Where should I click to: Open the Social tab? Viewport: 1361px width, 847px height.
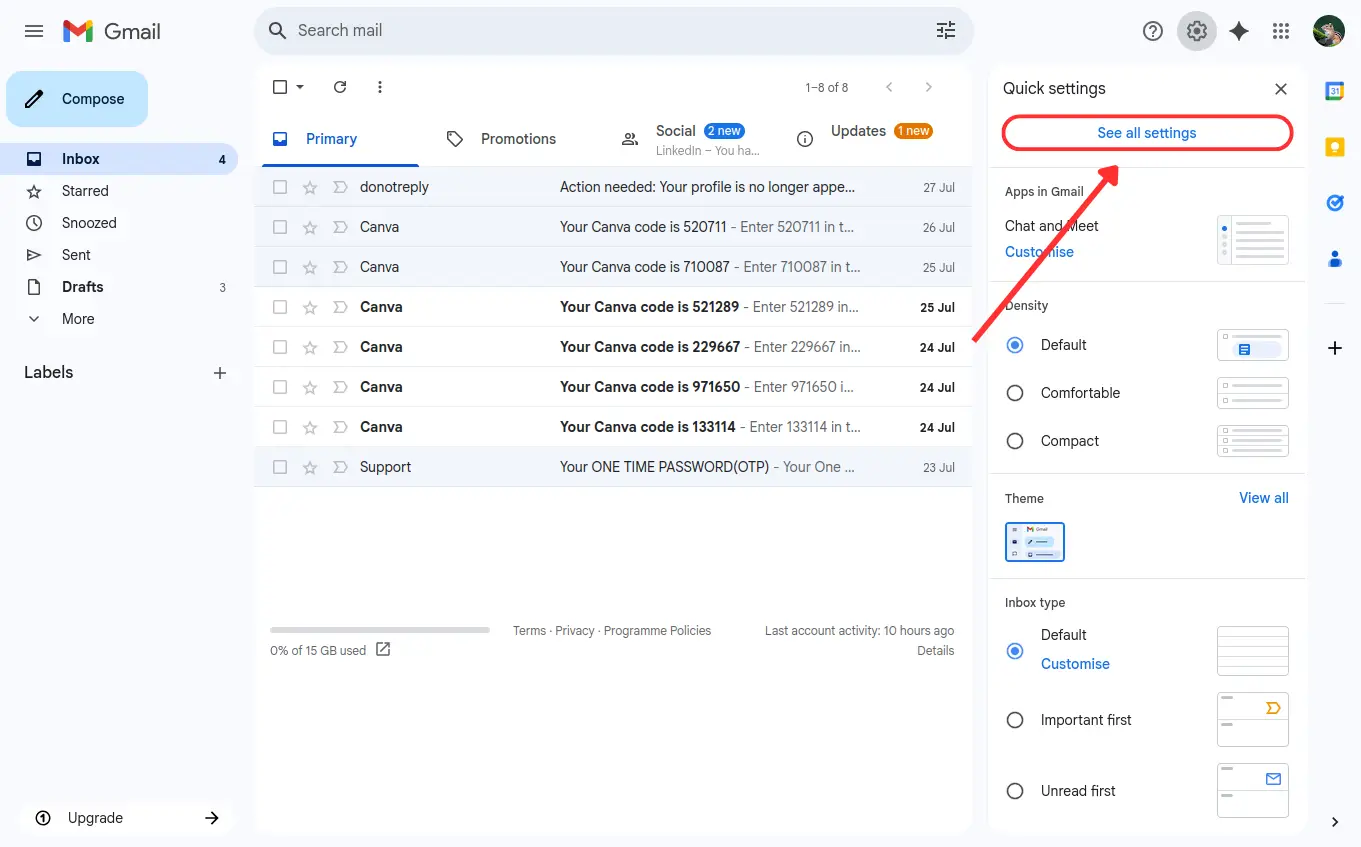(676, 139)
